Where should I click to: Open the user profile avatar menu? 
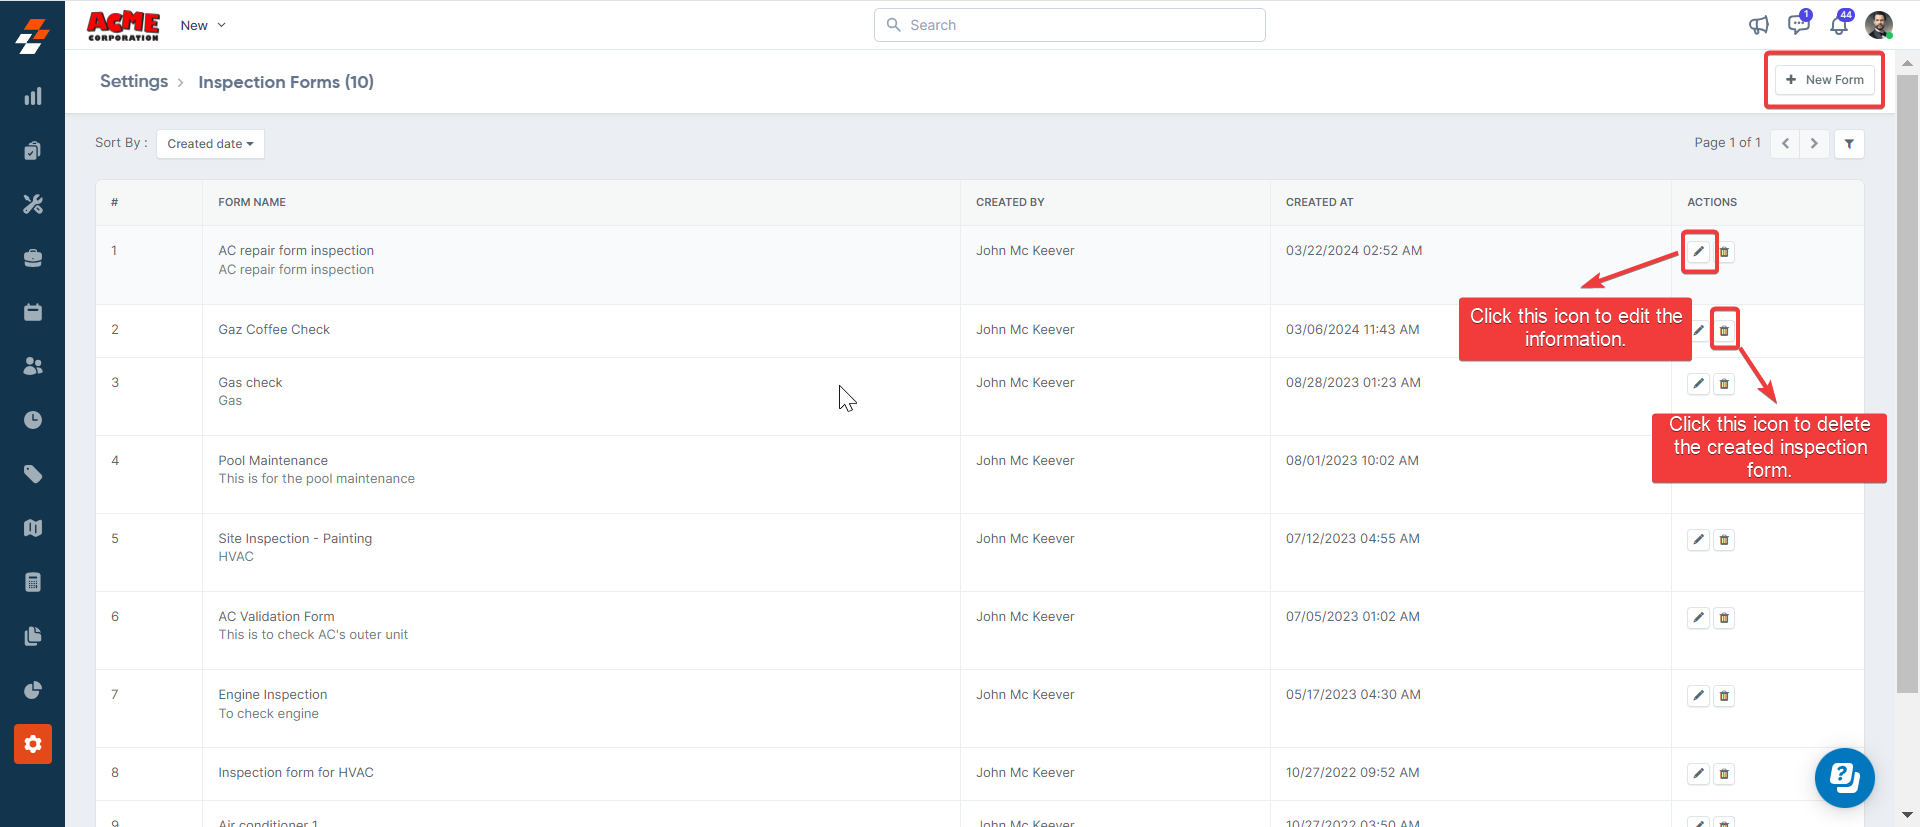1878,25
